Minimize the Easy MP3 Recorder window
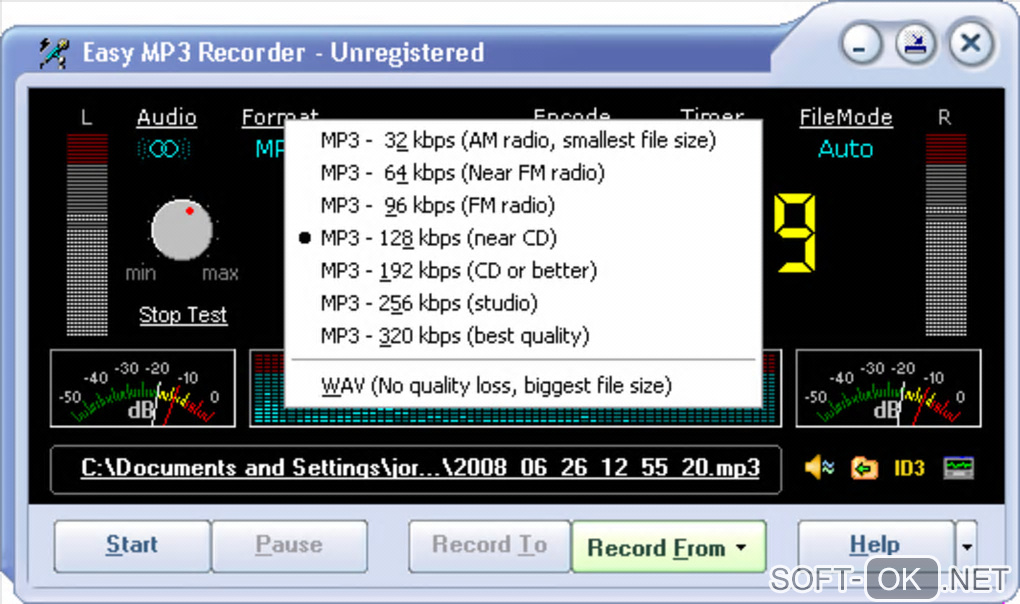Viewport: 1020px width, 604px height. coord(862,44)
